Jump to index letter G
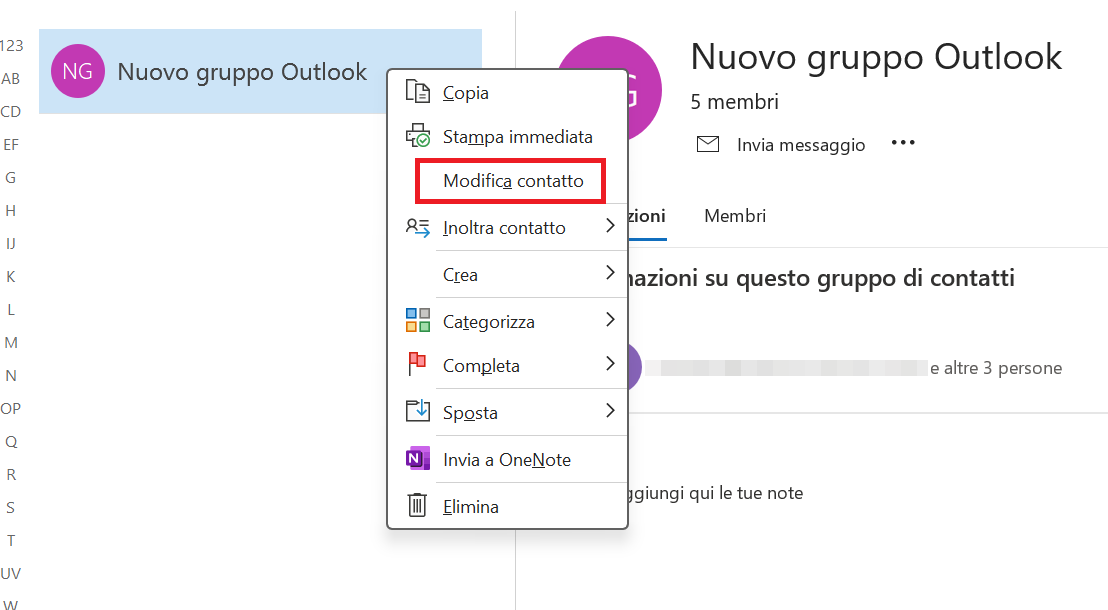The width and height of the screenshot is (1108, 610). coord(11,177)
